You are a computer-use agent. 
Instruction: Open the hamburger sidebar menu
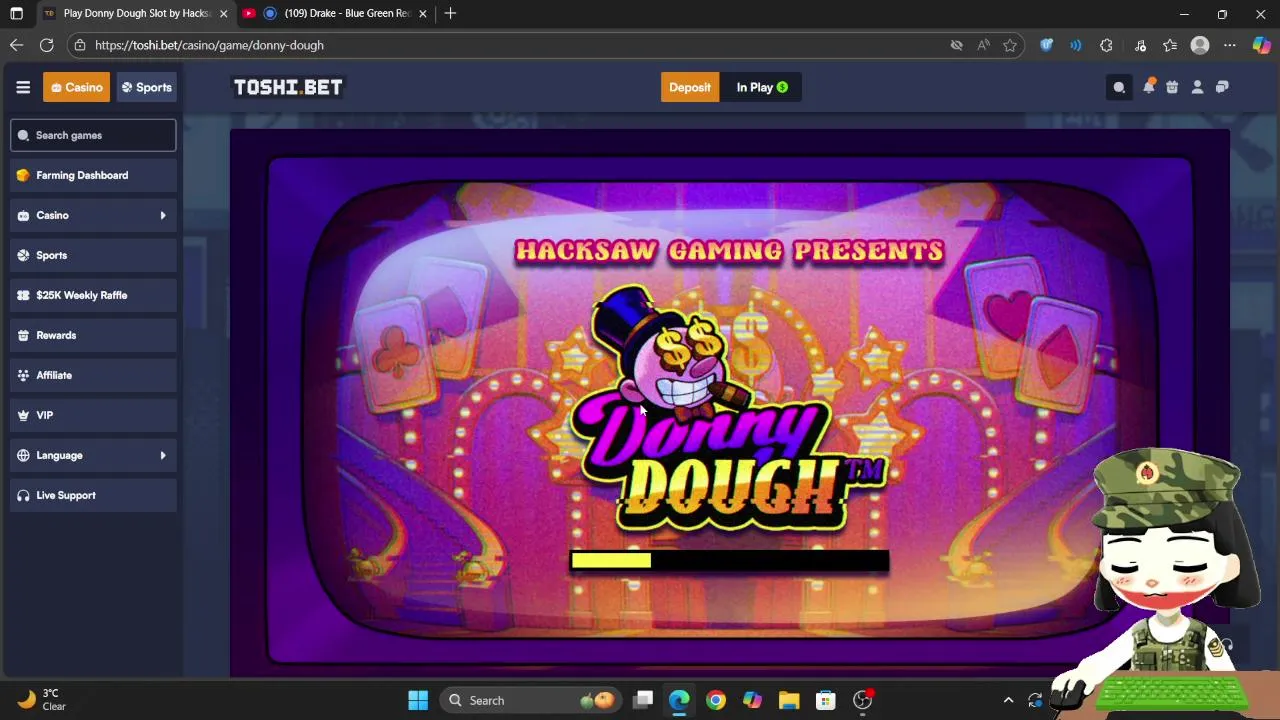point(23,87)
